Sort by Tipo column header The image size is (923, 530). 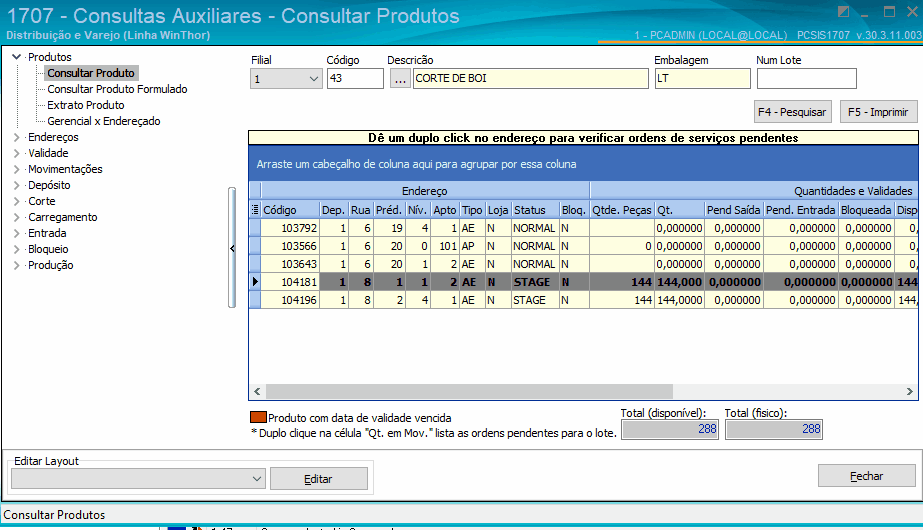pyautogui.click(x=472, y=210)
